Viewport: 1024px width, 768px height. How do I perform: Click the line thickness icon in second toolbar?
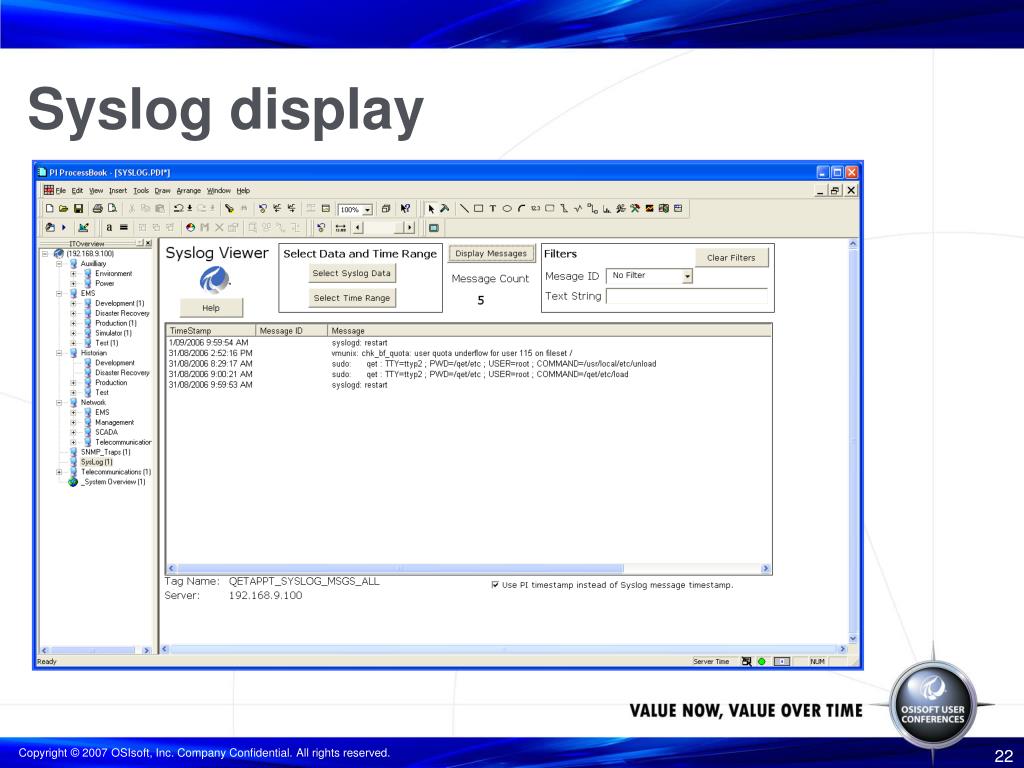pyautogui.click(x=123, y=227)
